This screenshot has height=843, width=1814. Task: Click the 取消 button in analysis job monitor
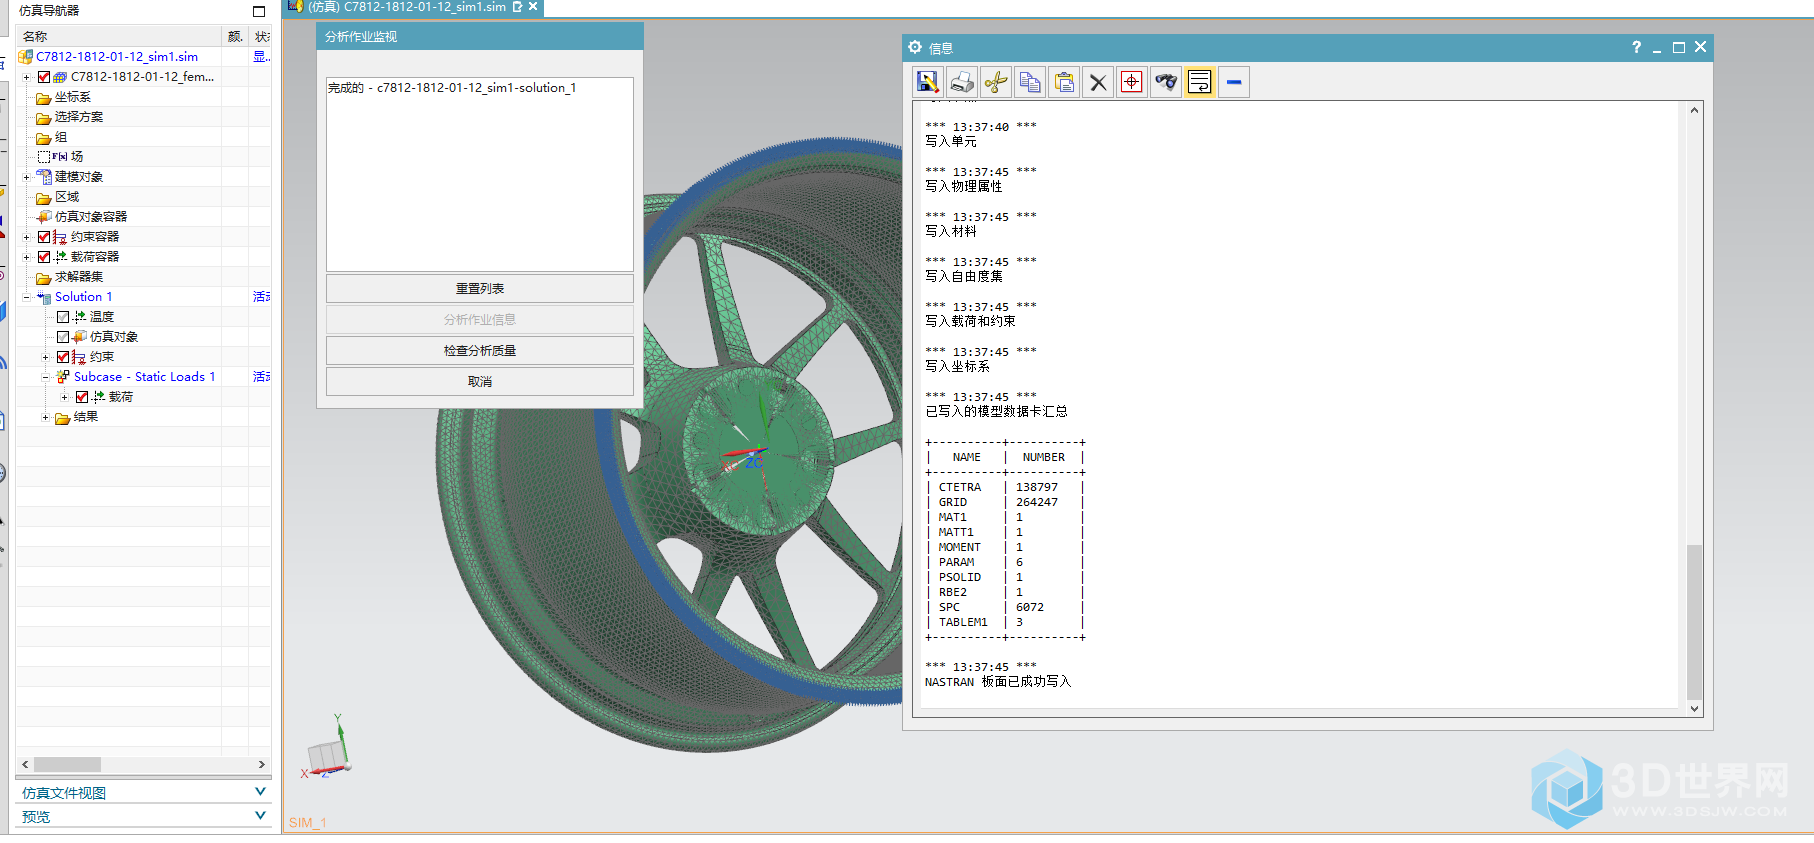tap(480, 382)
